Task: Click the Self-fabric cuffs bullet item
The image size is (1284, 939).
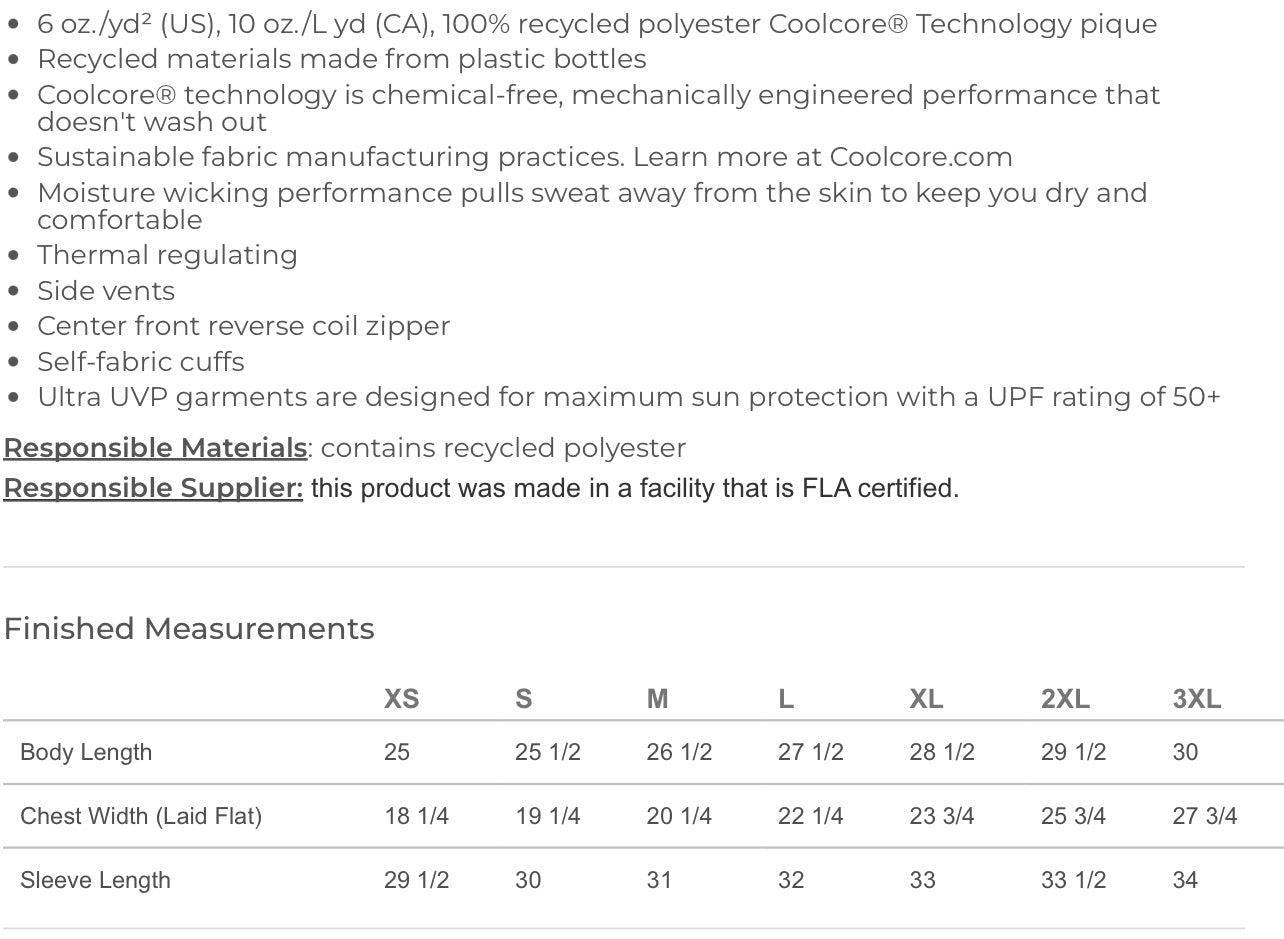Action: (141, 362)
